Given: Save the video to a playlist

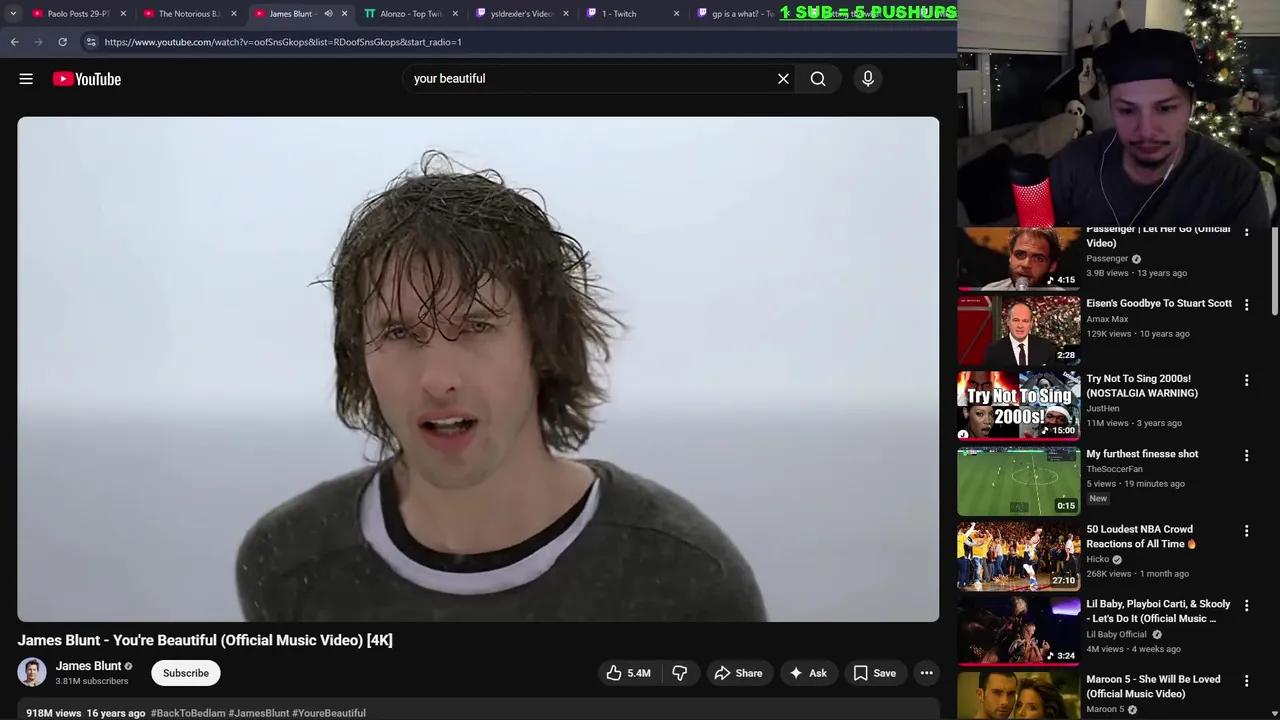Looking at the screenshot, I should [875, 673].
